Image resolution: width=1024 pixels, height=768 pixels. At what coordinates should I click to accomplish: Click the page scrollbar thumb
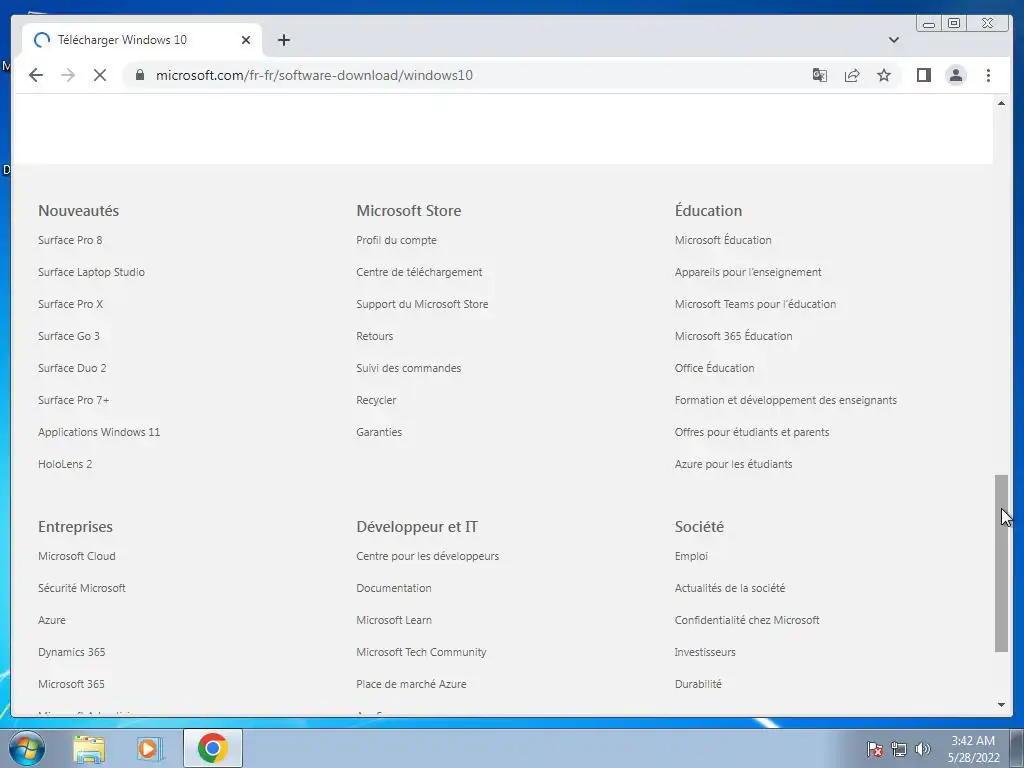(1001, 563)
